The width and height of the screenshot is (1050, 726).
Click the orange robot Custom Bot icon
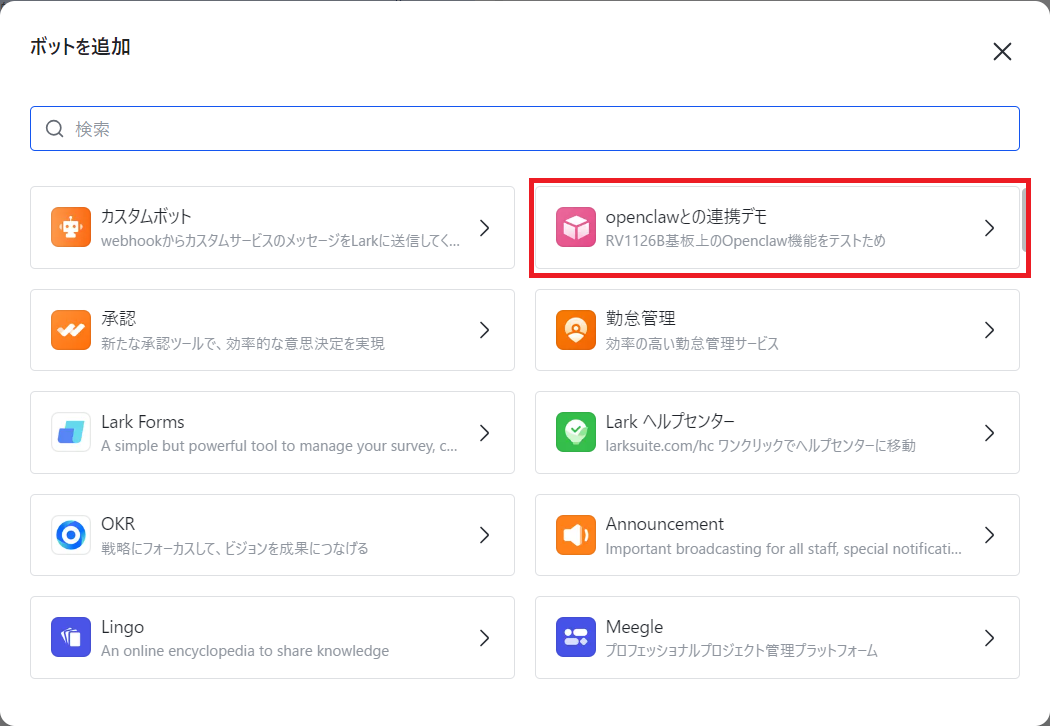pyautogui.click(x=71, y=228)
